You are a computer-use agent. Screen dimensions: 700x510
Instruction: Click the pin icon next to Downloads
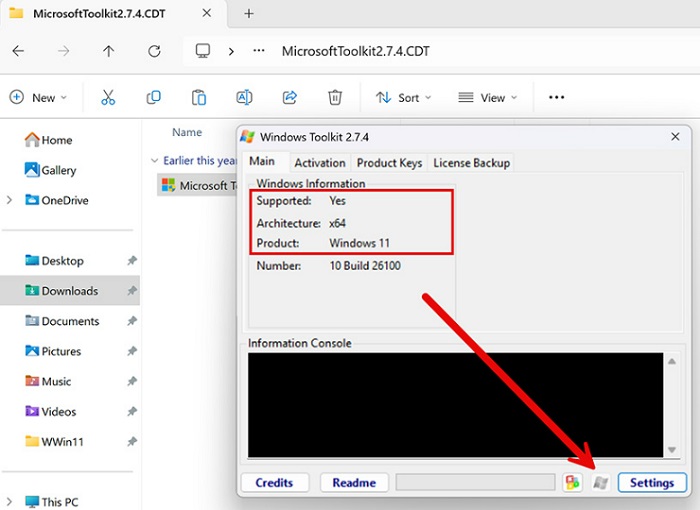(132, 291)
